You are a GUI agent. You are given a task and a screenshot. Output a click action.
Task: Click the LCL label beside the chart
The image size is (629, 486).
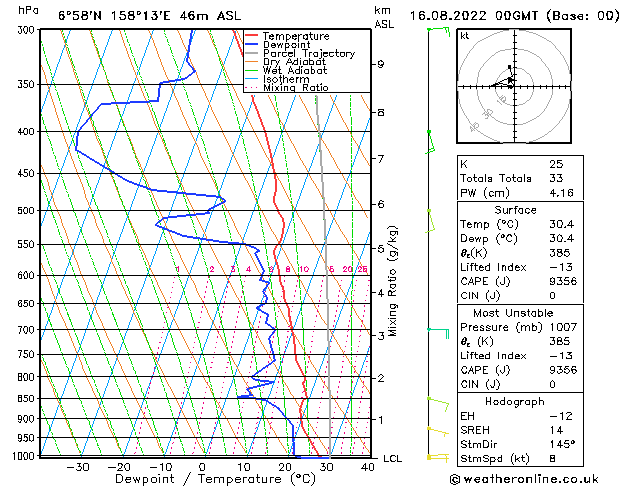click(x=392, y=459)
